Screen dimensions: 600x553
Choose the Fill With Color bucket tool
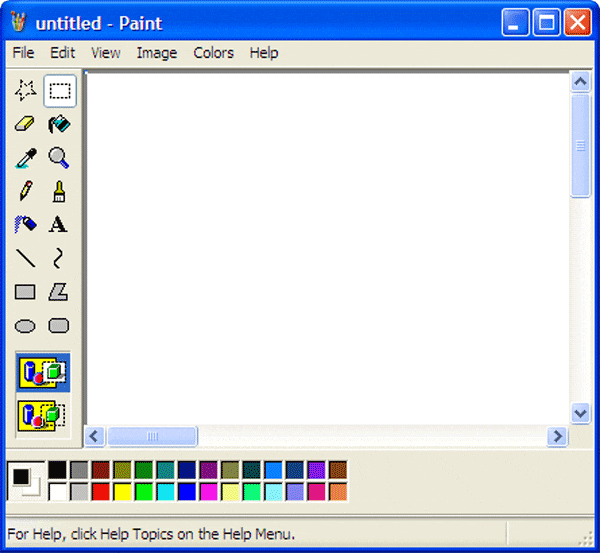tap(59, 125)
